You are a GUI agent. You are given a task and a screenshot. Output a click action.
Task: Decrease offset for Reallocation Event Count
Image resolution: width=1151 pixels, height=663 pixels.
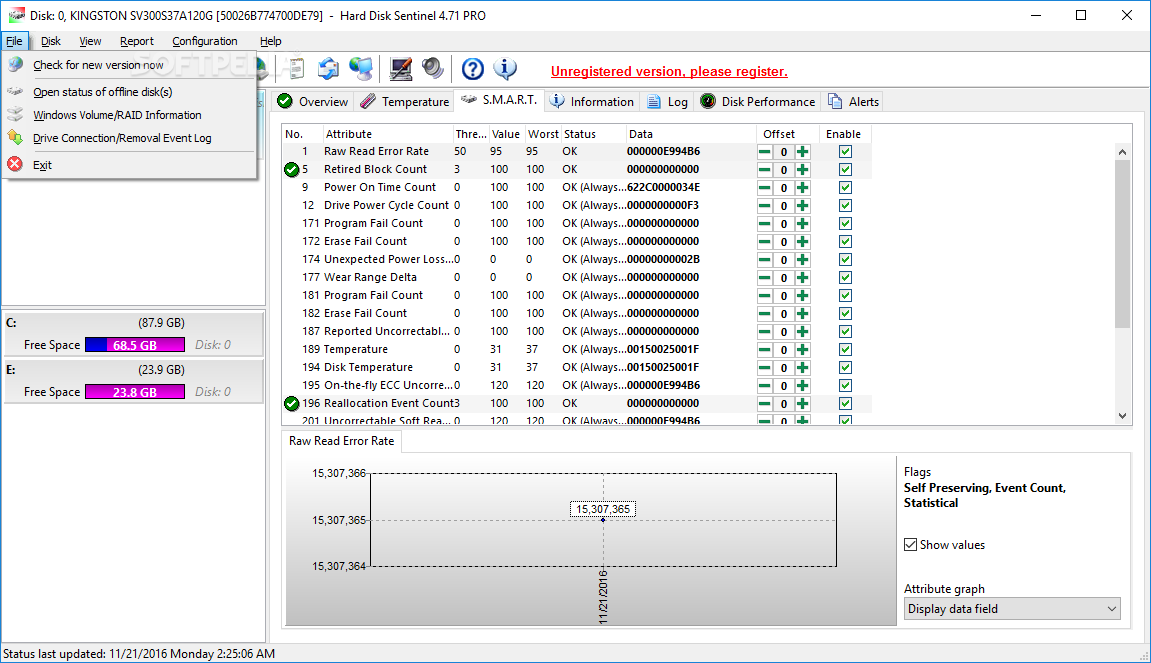(x=764, y=404)
